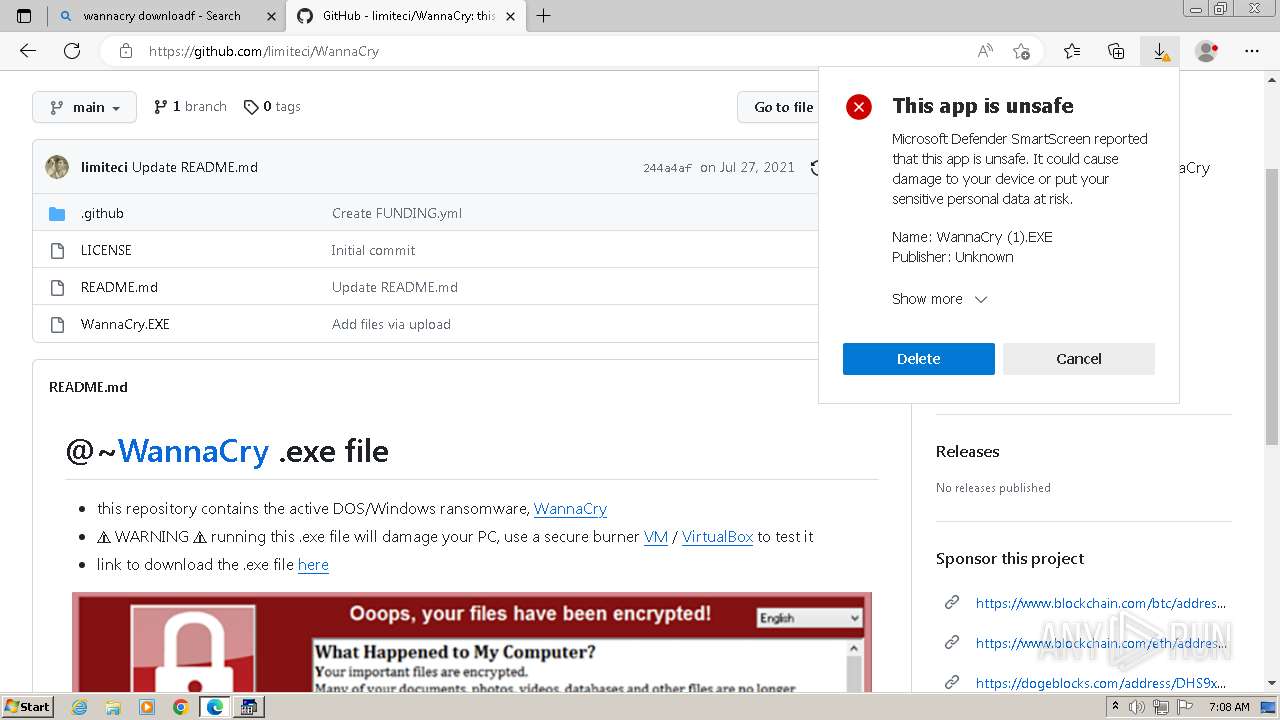Open Collections panel
This screenshot has width=1280, height=720.
click(x=1116, y=51)
